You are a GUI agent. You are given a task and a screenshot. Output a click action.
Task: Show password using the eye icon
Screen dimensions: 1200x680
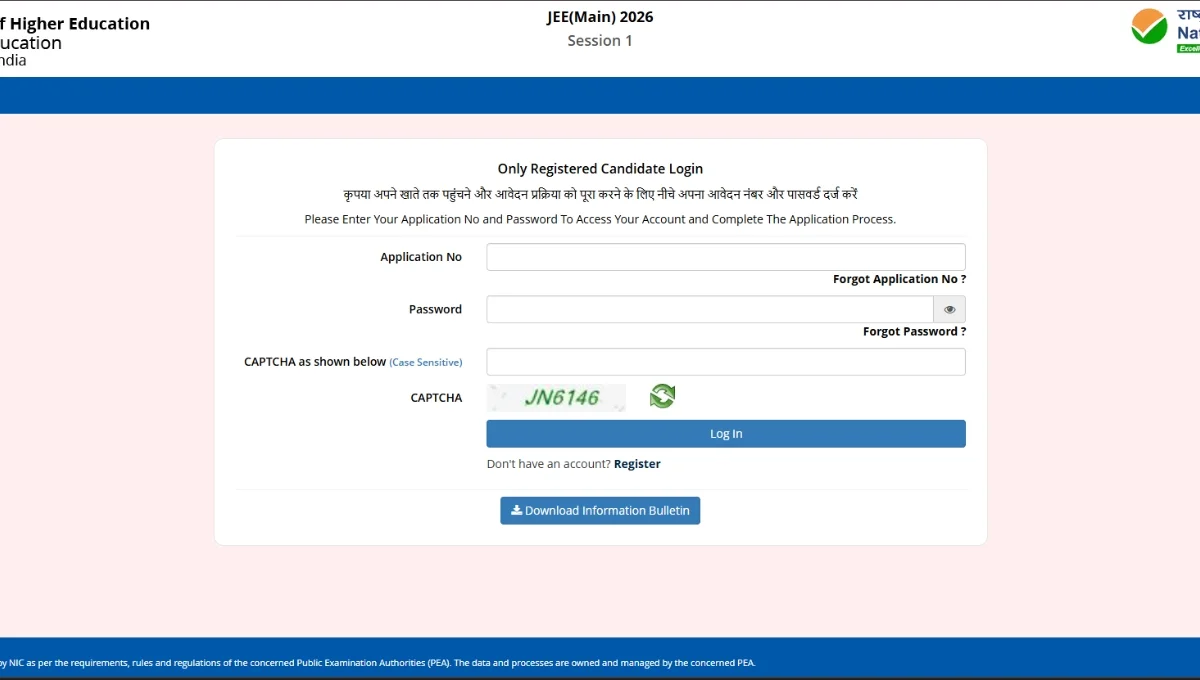(x=948, y=309)
